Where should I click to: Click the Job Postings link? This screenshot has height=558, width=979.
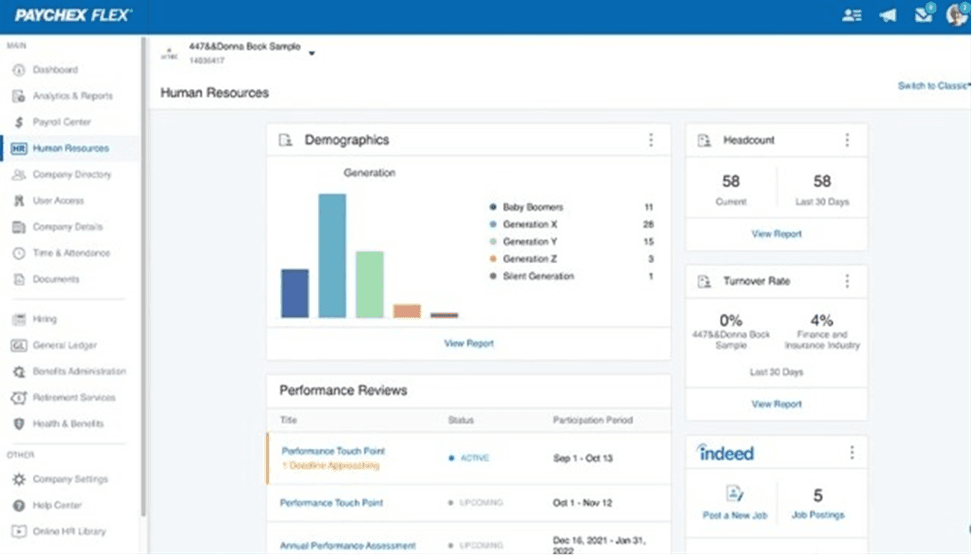click(818, 516)
